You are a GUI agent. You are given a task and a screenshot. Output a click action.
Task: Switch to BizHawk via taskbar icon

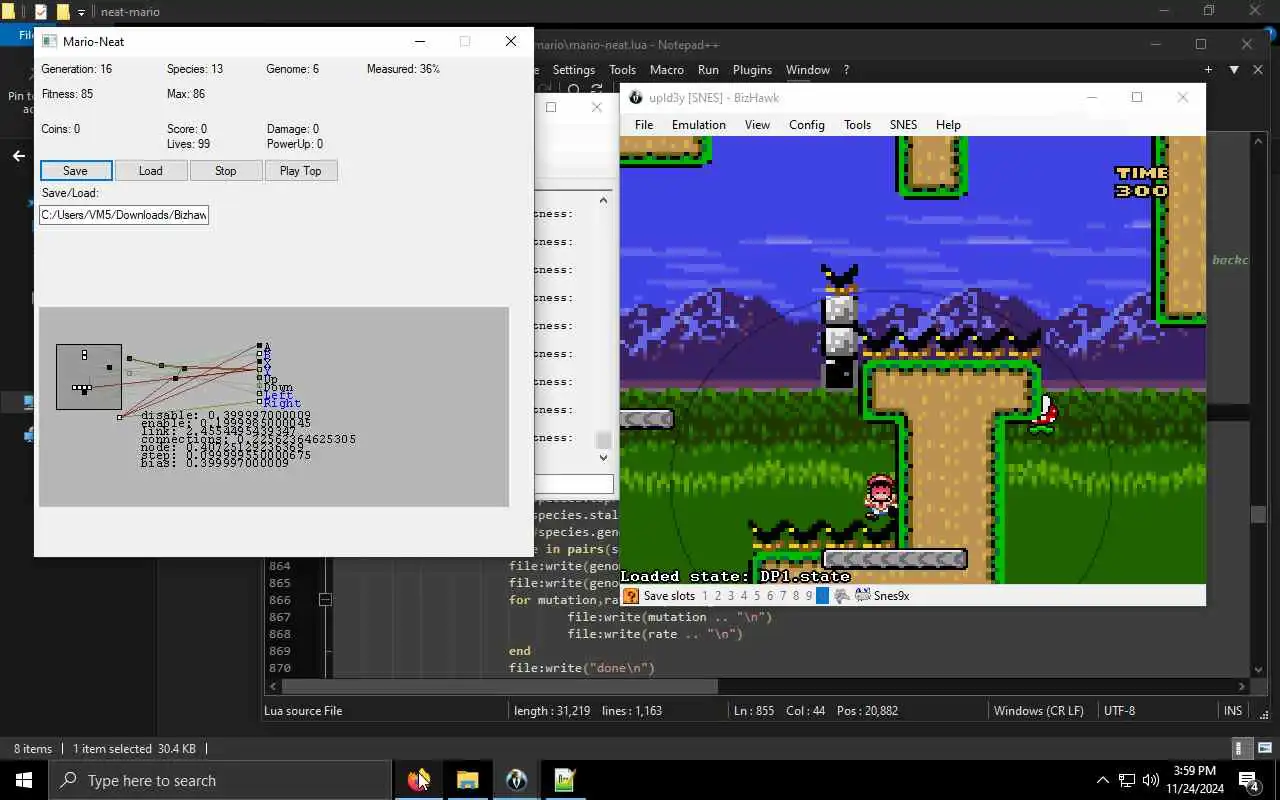[516, 780]
